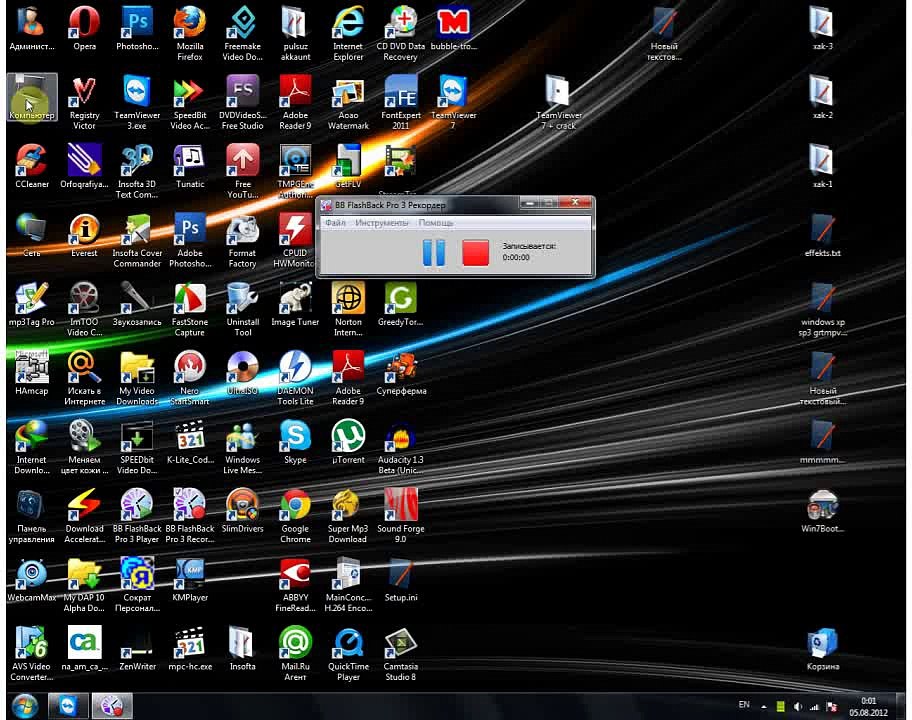The height and width of the screenshot is (720, 912).
Task: Select the CCleaner shortcut
Action: point(32,166)
